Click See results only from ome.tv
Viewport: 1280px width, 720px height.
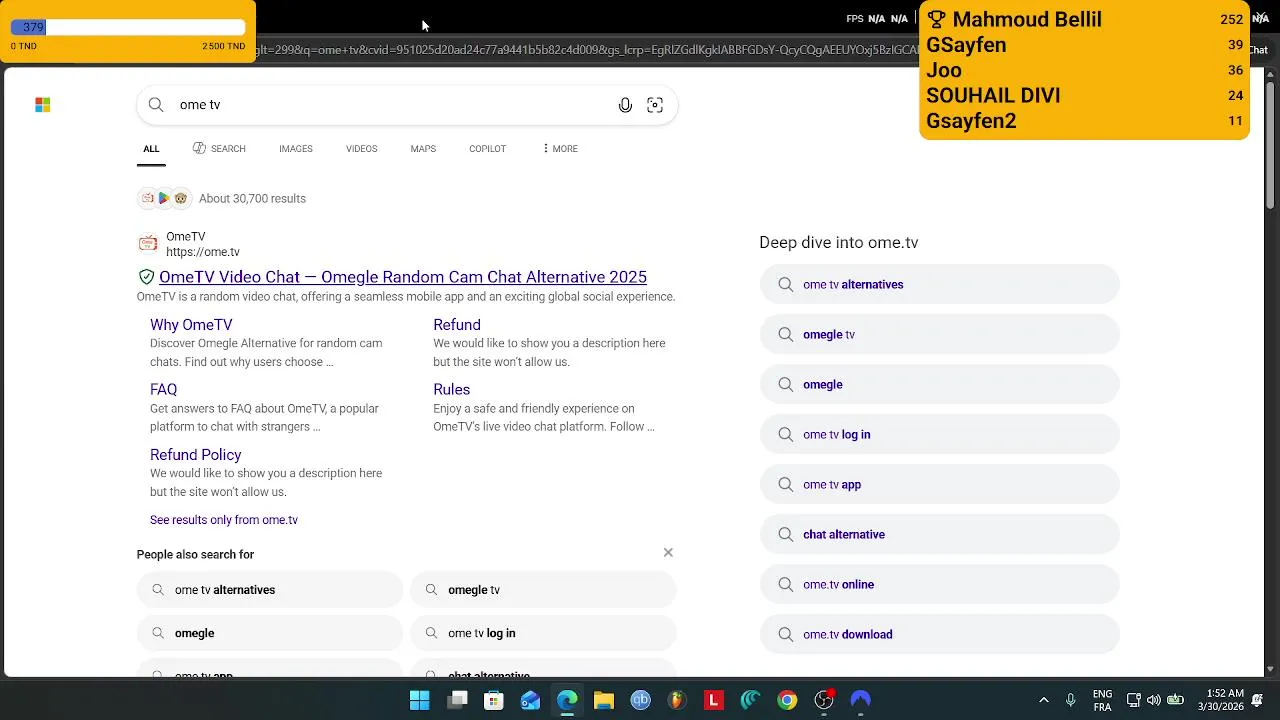point(224,520)
